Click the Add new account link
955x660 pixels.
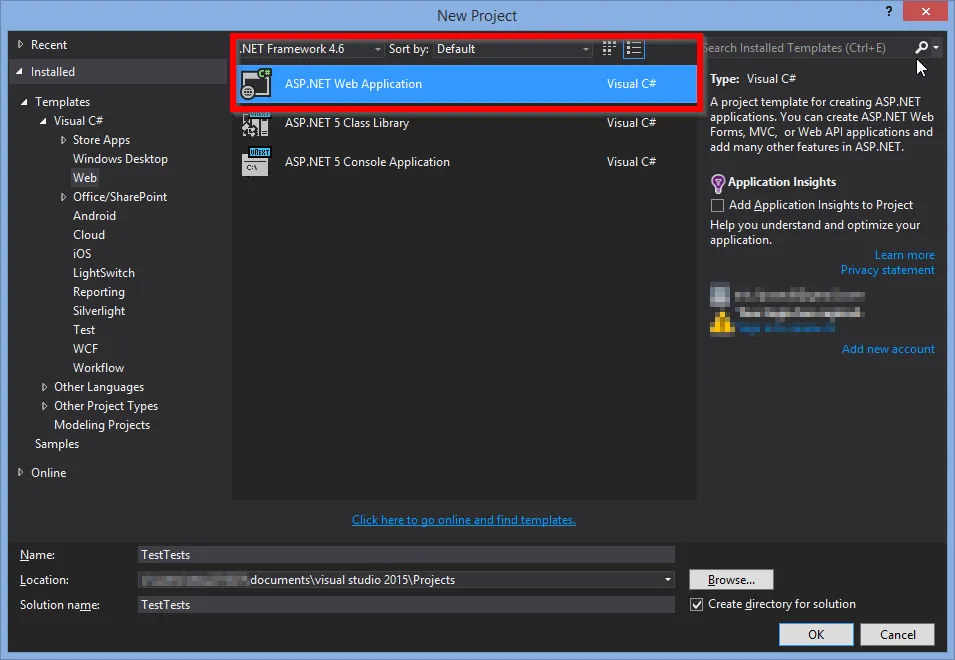click(888, 349)
